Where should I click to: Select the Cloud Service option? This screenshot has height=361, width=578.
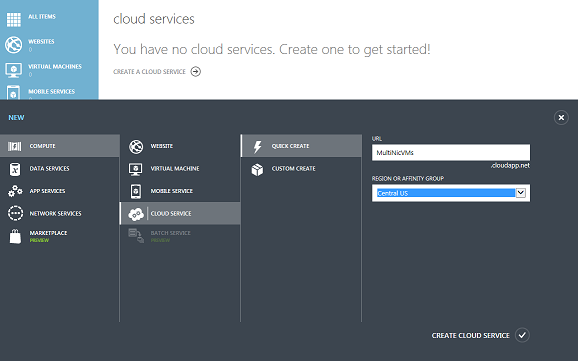point(180,214)
